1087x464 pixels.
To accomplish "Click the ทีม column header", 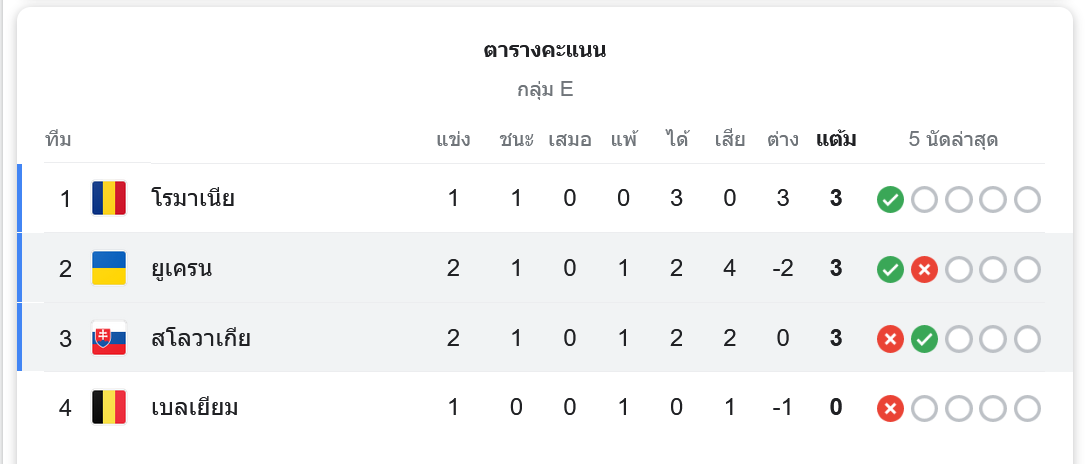I will click(58, 139).
